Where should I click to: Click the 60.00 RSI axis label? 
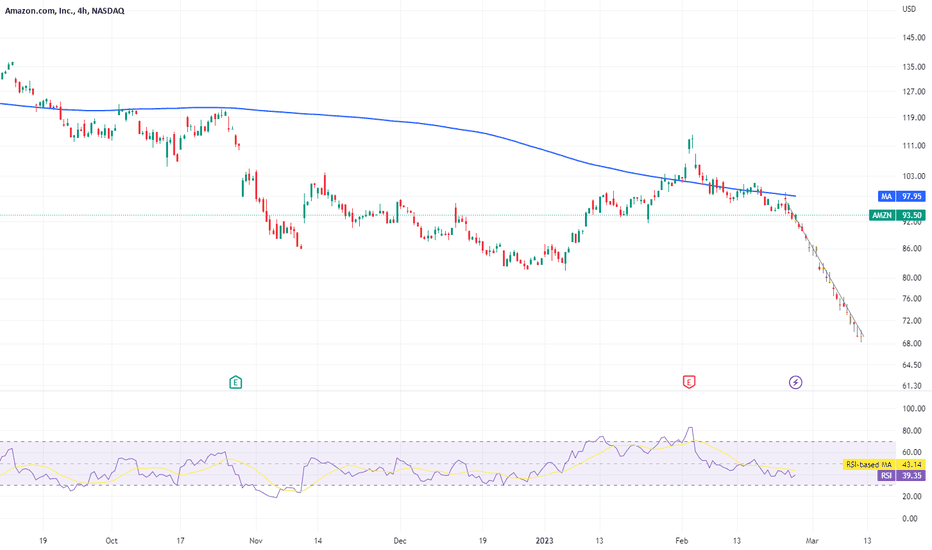point(912,452)
